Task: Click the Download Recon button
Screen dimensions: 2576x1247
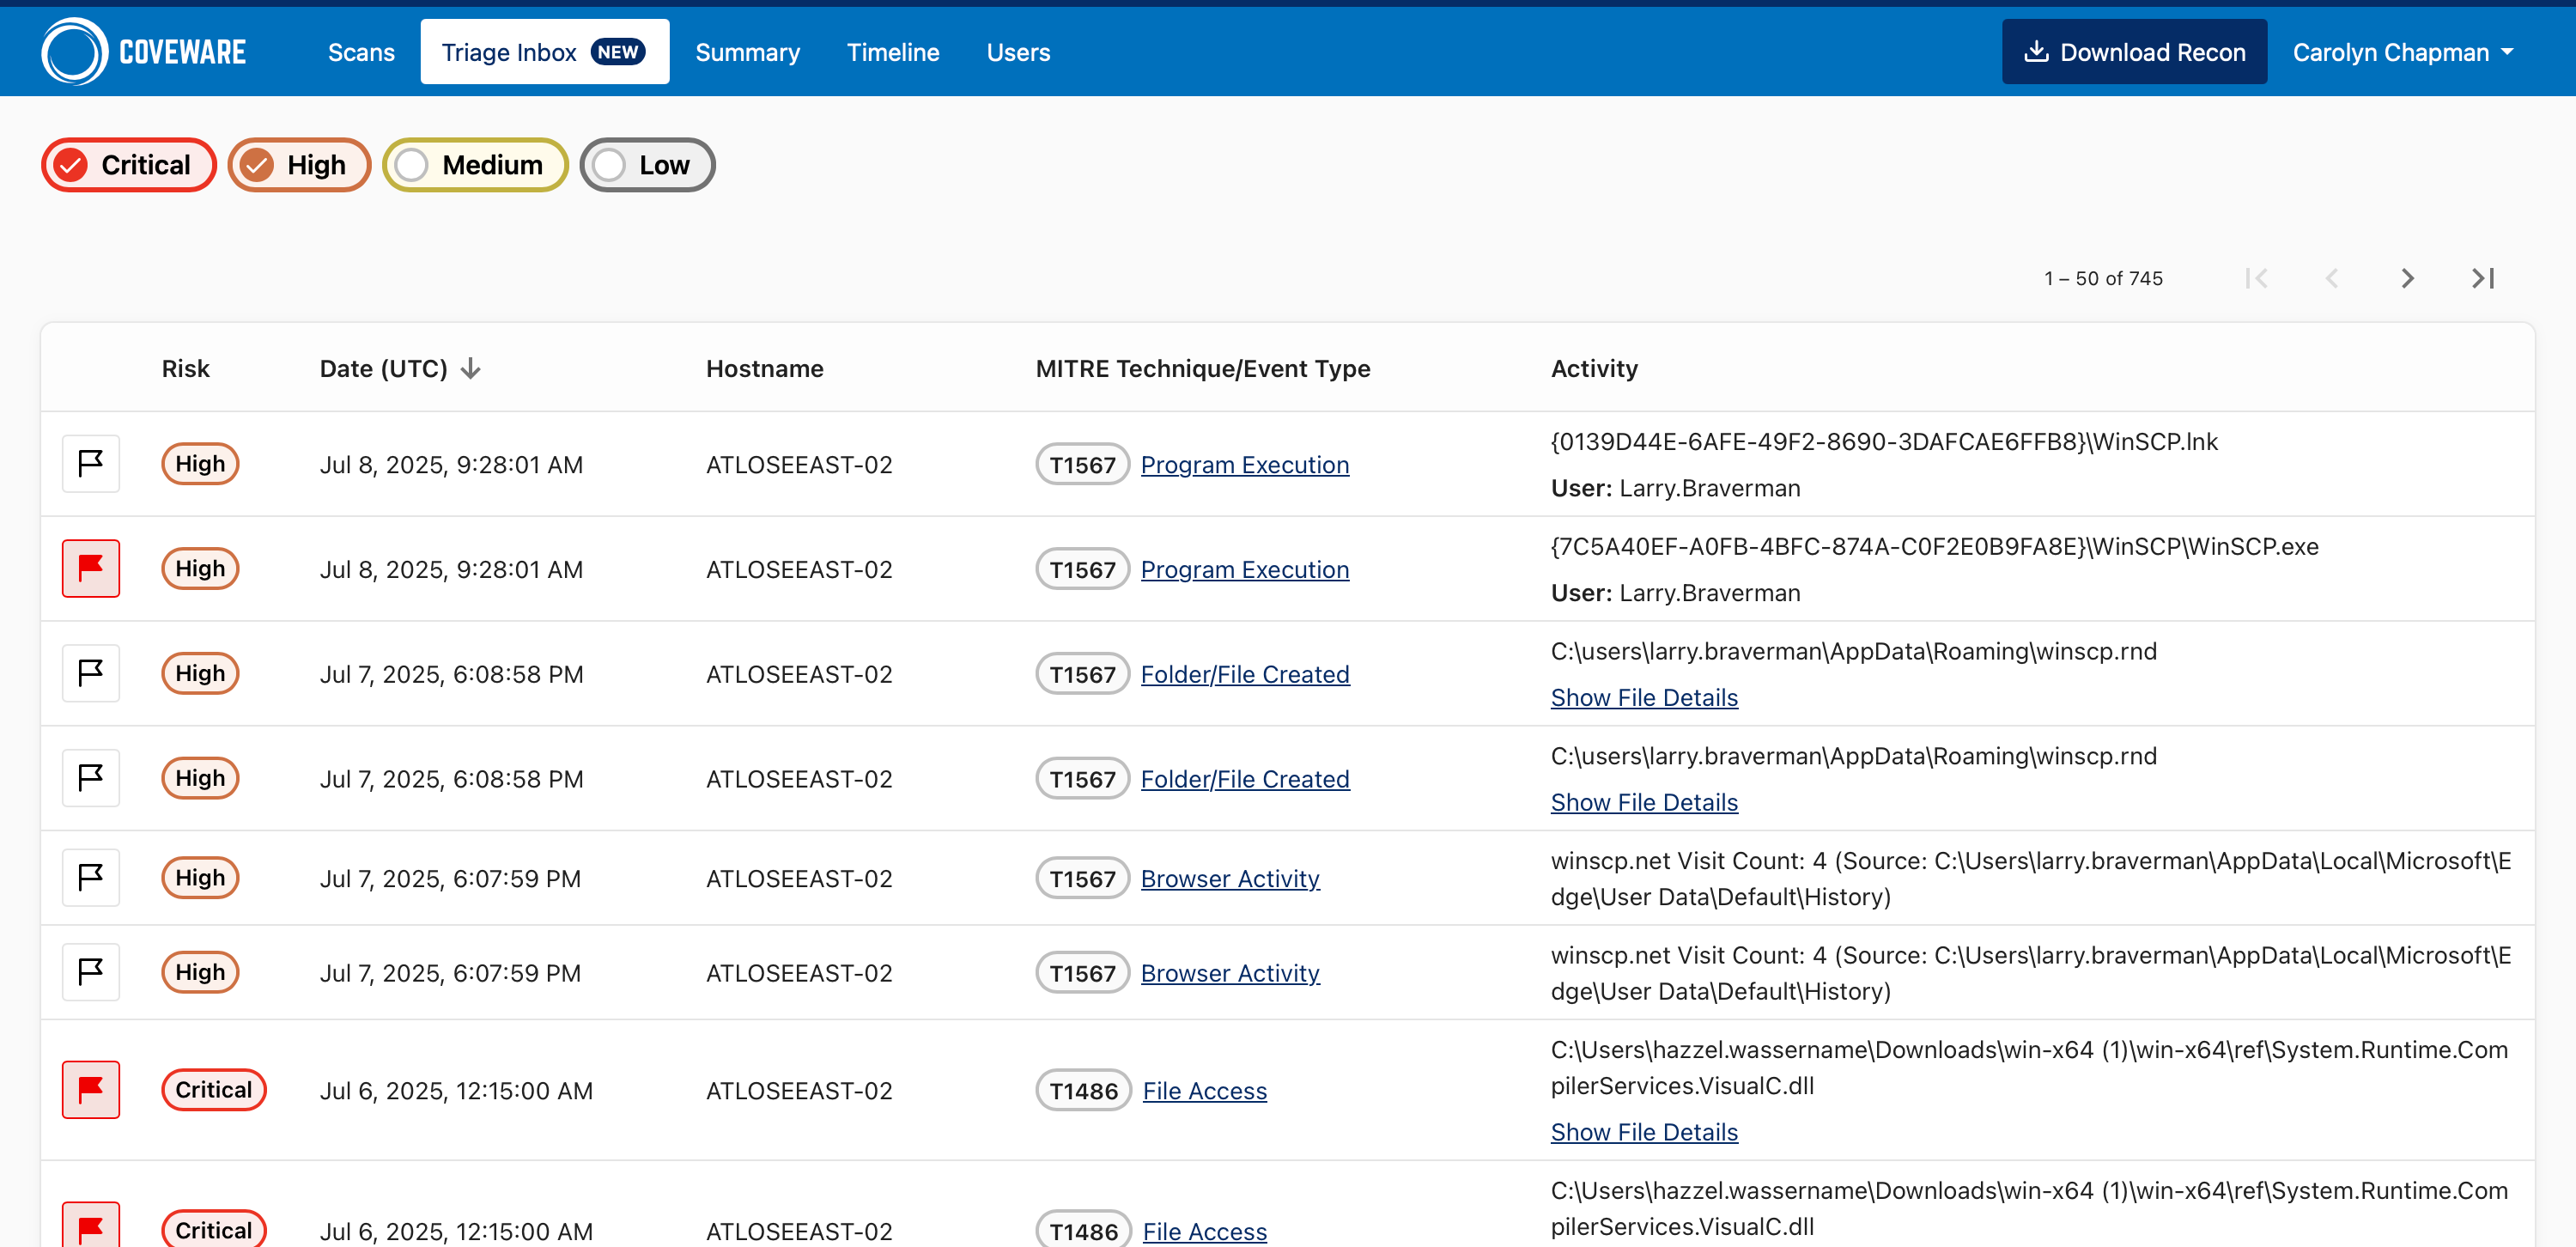Action: [2133, 52]
